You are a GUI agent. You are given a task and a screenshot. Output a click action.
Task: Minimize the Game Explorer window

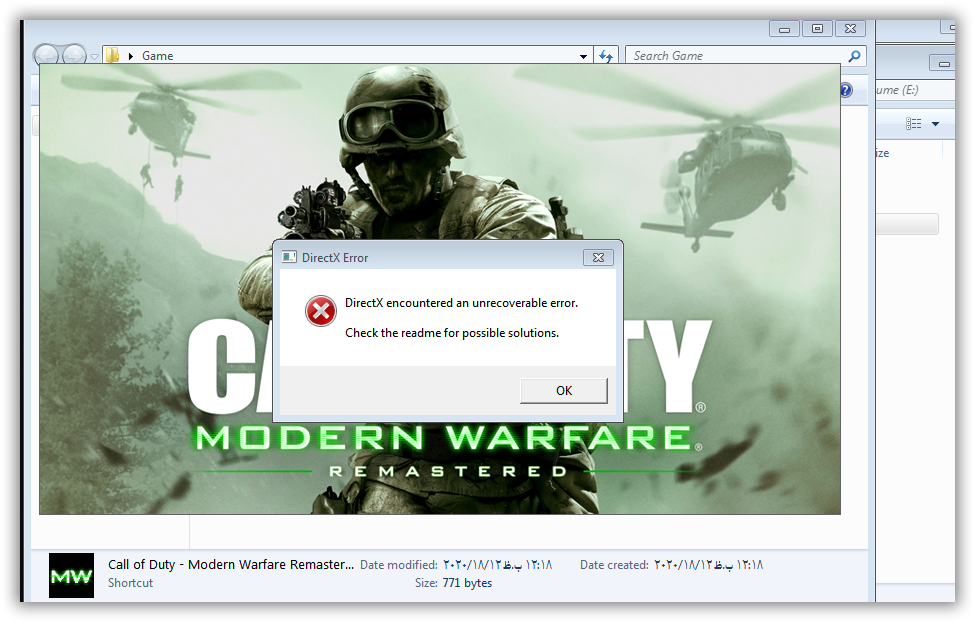point(784,29)
